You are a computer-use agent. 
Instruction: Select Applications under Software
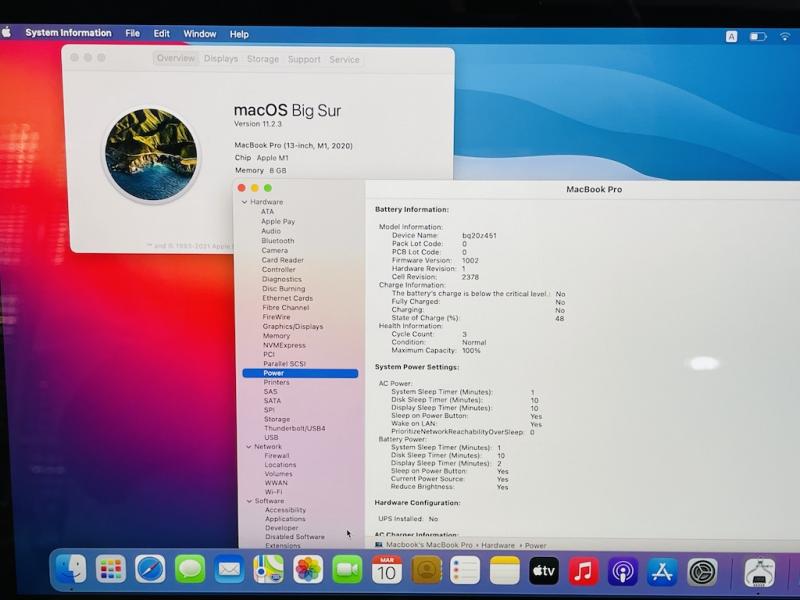285,519
